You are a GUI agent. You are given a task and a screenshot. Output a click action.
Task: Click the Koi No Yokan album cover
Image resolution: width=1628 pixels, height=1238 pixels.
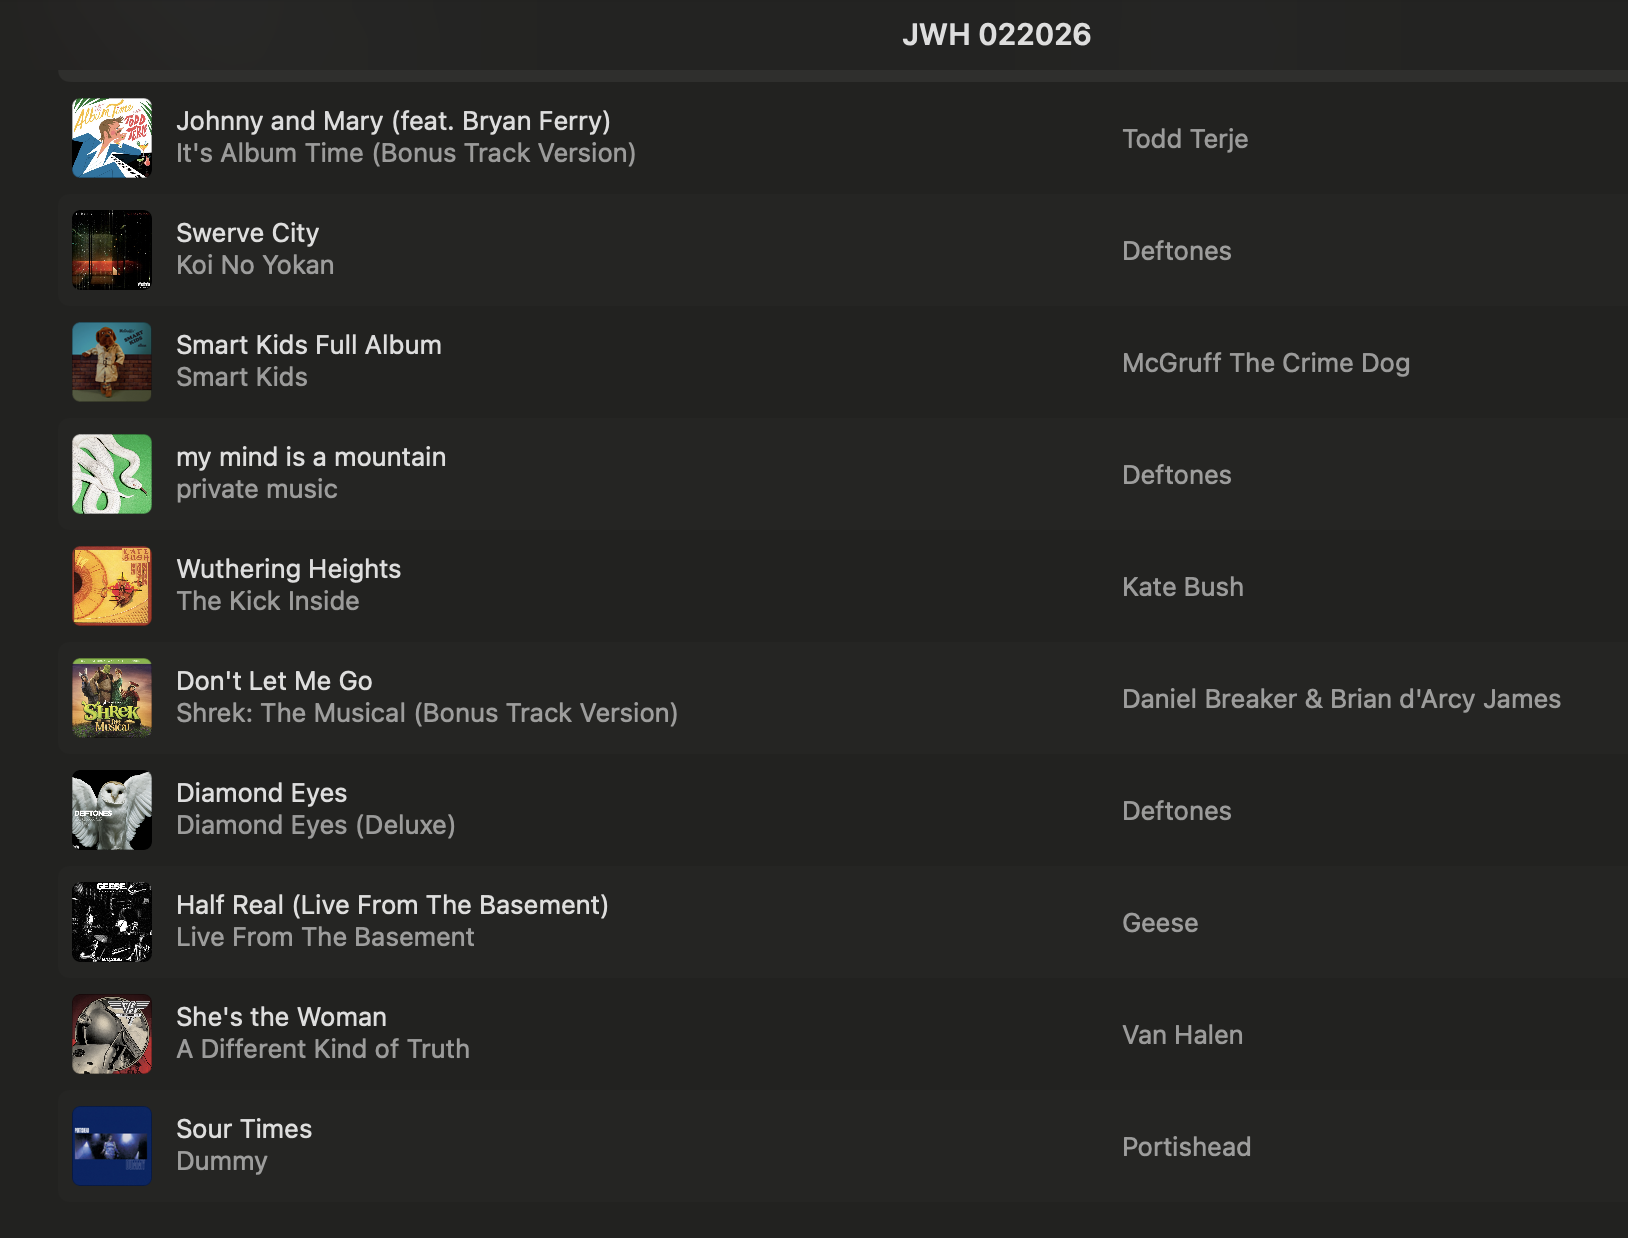(x=112, y=250)
